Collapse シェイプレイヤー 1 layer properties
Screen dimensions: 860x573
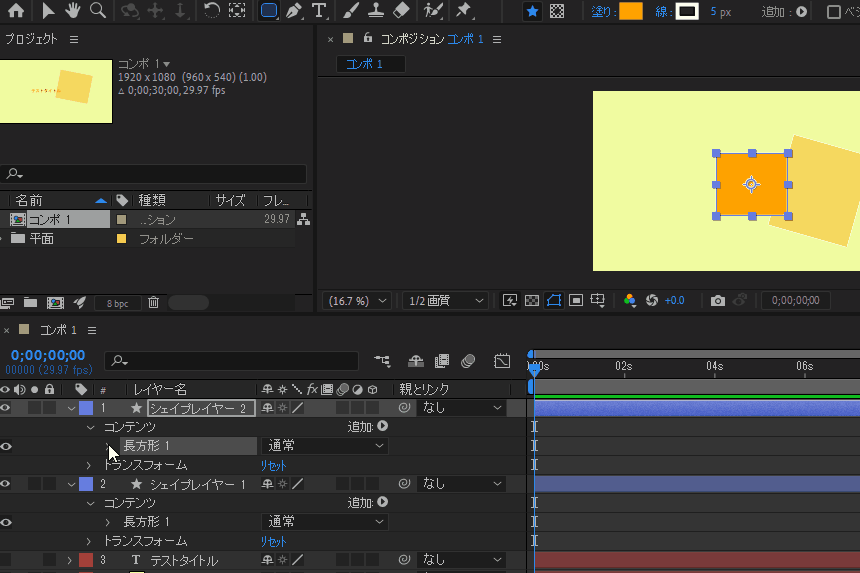coord(71,484)
